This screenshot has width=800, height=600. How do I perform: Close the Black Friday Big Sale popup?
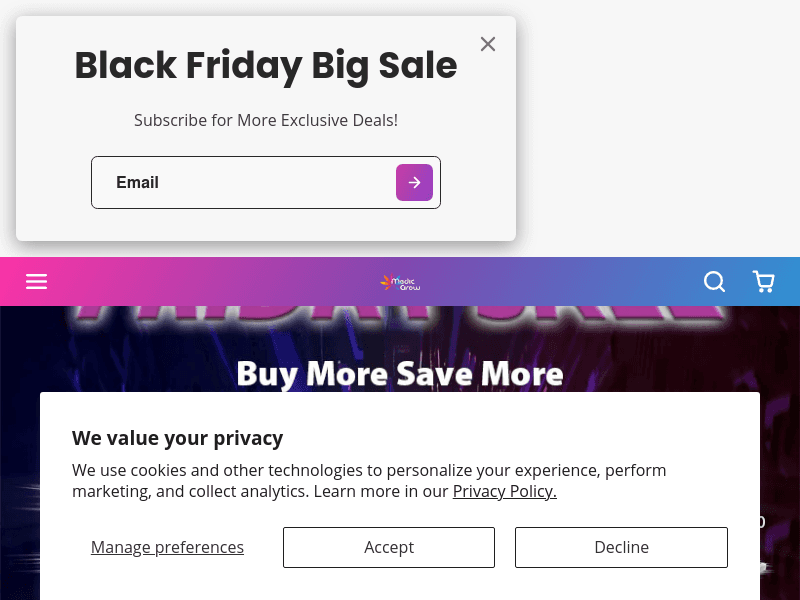[487, 44]
